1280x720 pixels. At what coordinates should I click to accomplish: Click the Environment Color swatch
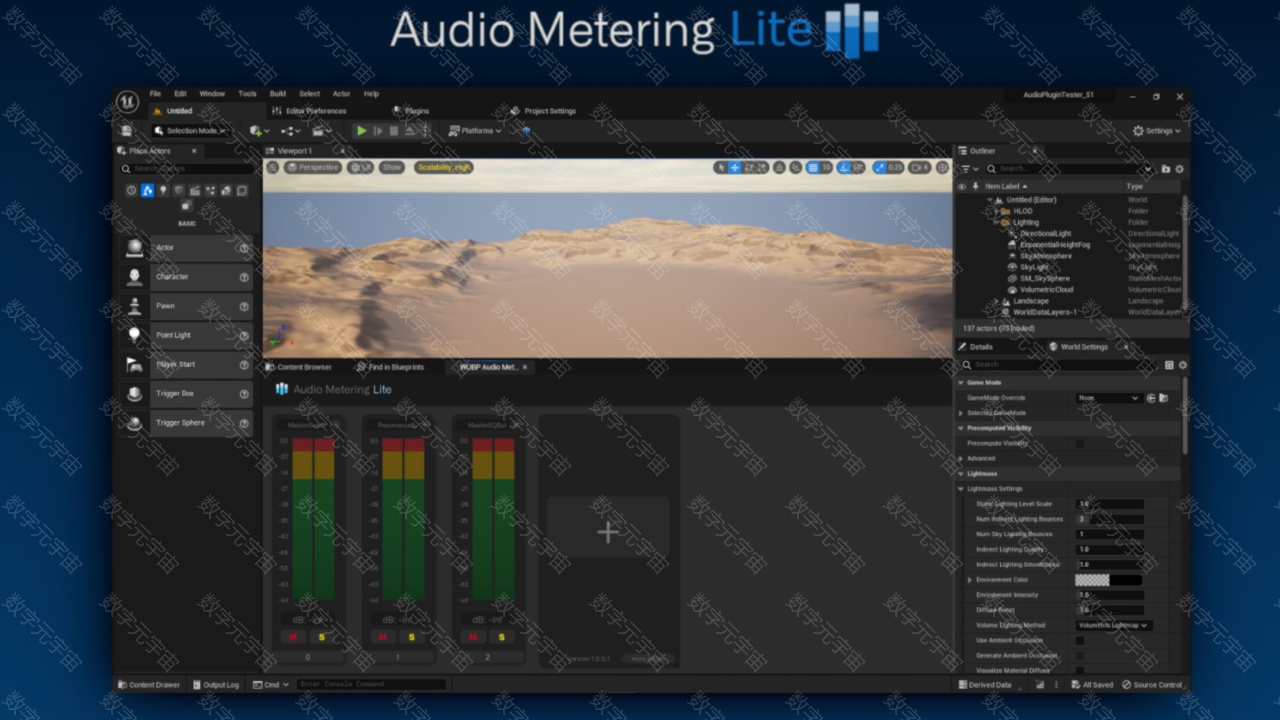pyautogui.click(x=1108, y=580)
